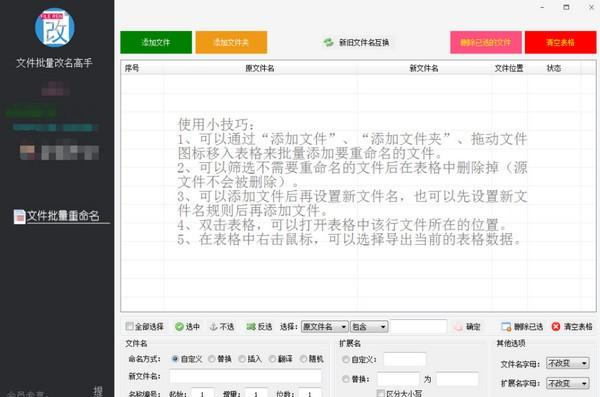The image size is (600, 397).
Task: Click the red X 清空表格 icon
Action: click(x=556, y=327)
